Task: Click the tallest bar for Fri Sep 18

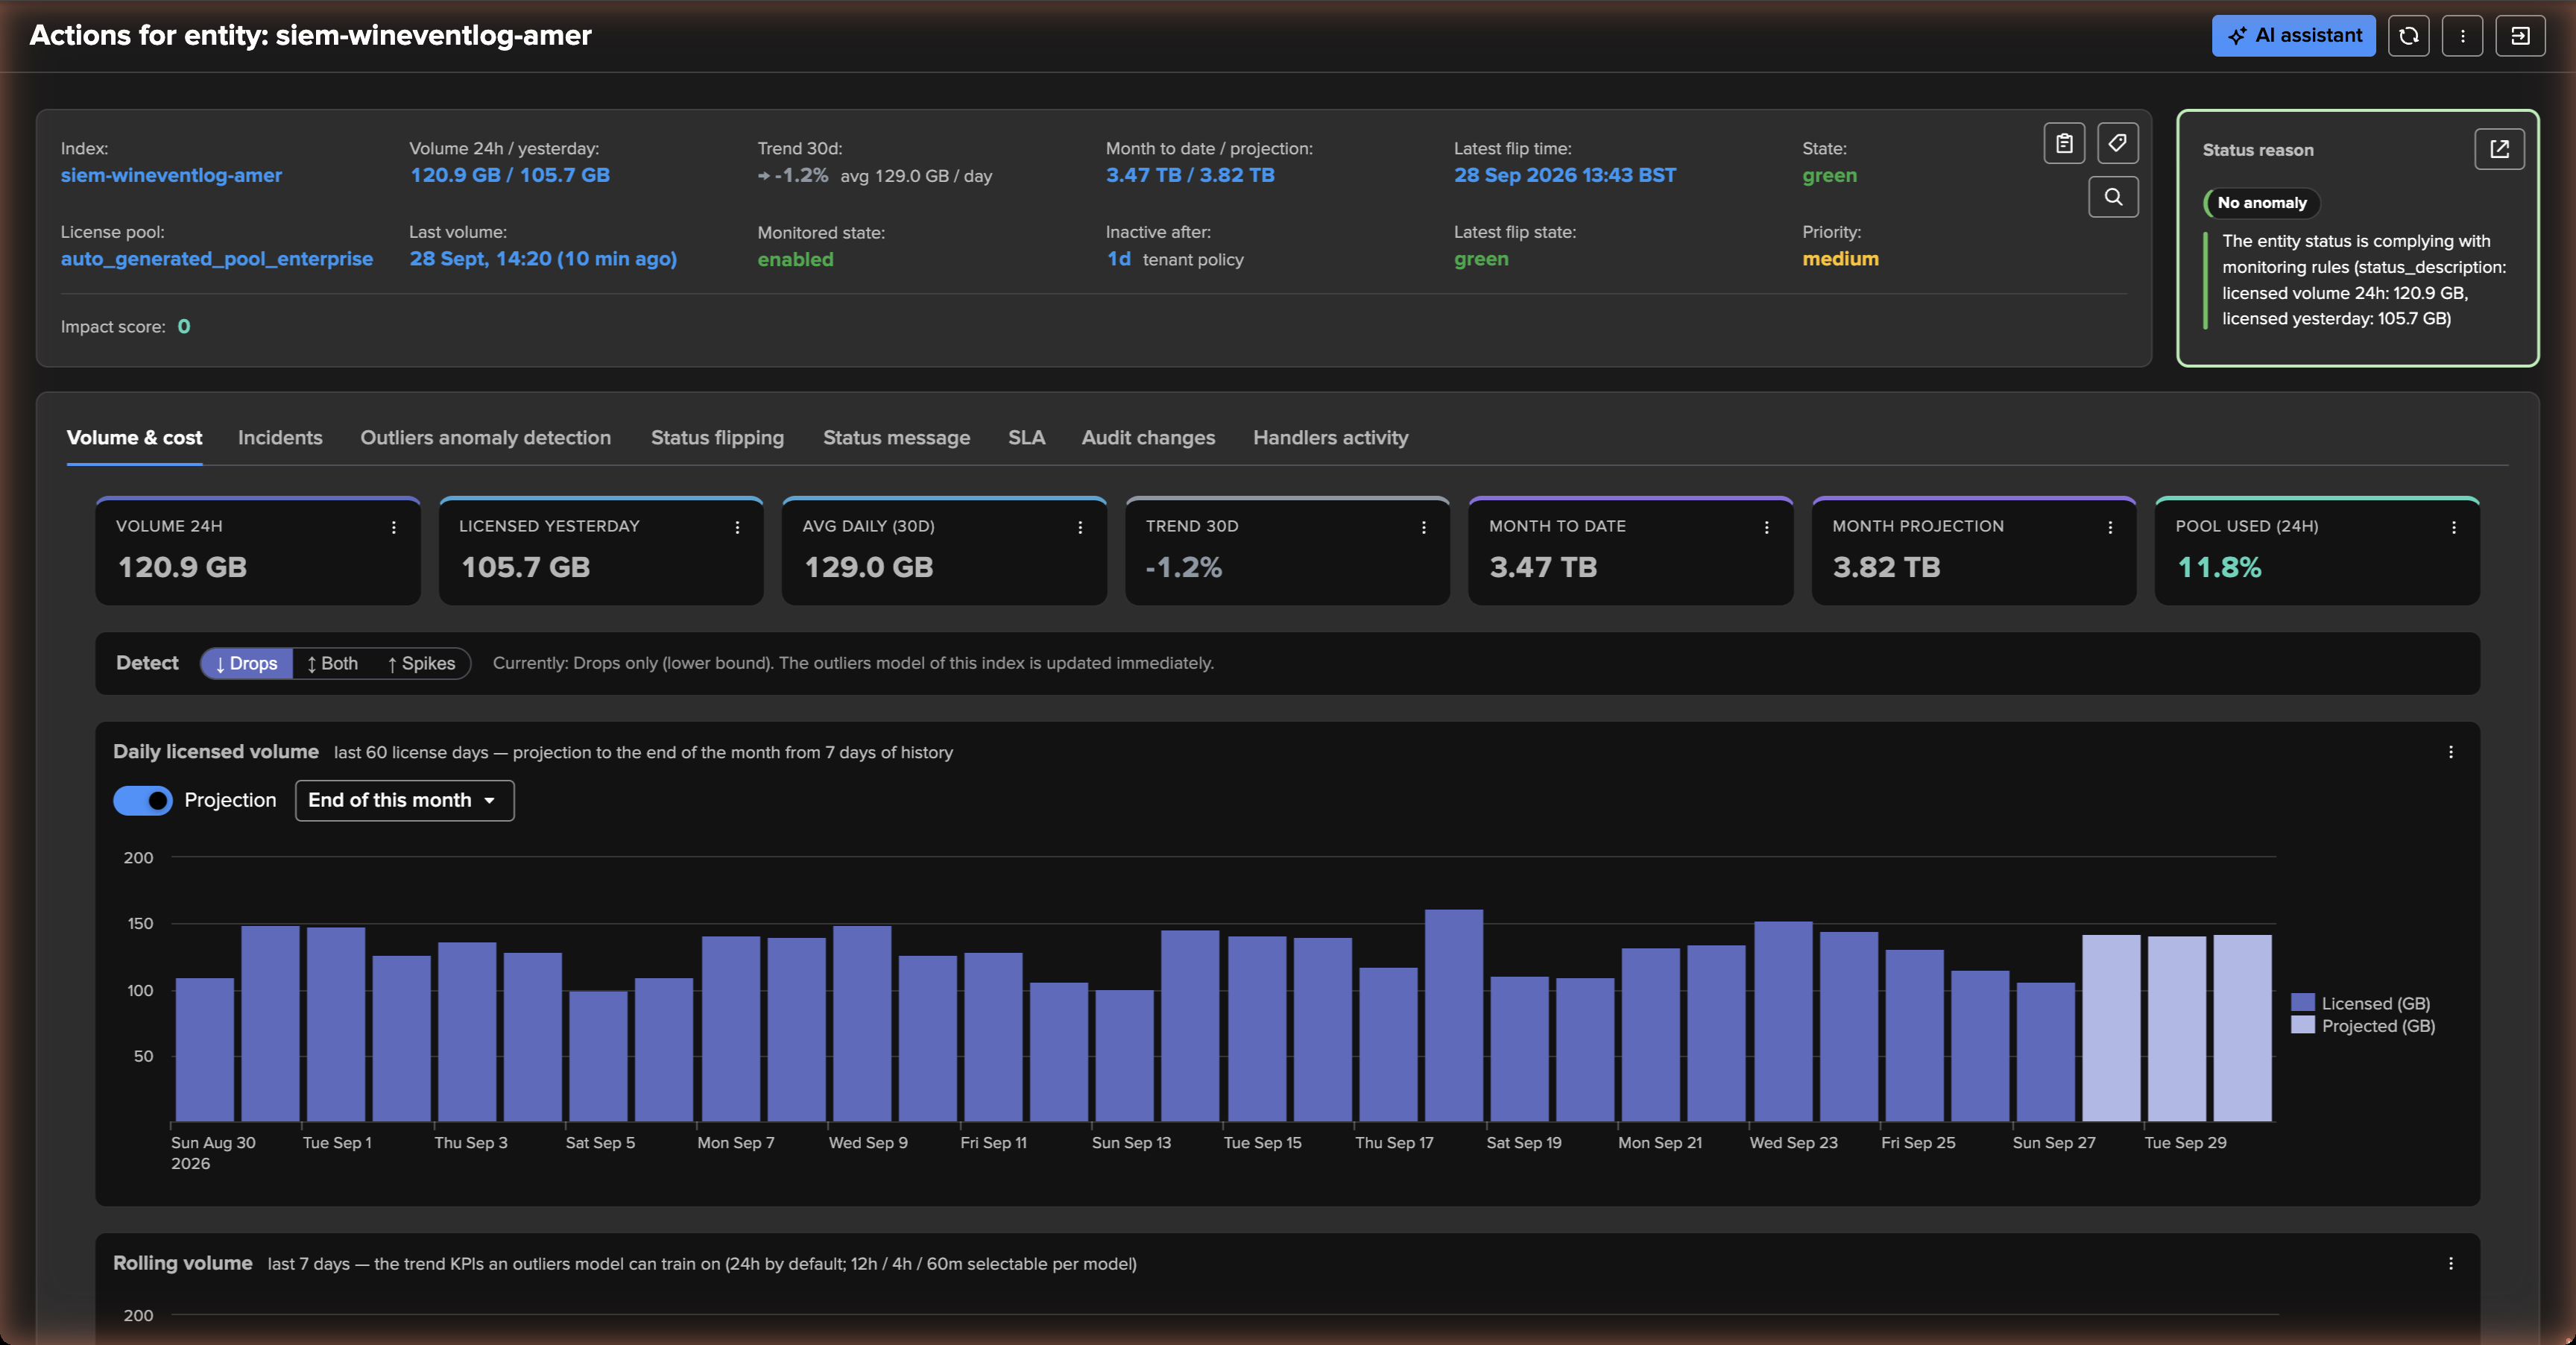Action: click(1453, 1015)
